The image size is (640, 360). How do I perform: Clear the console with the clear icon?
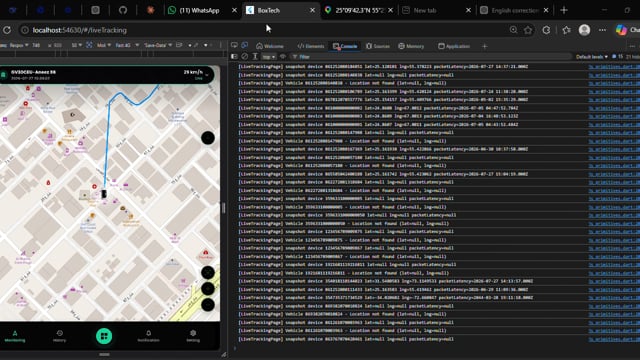pos(244,56)
